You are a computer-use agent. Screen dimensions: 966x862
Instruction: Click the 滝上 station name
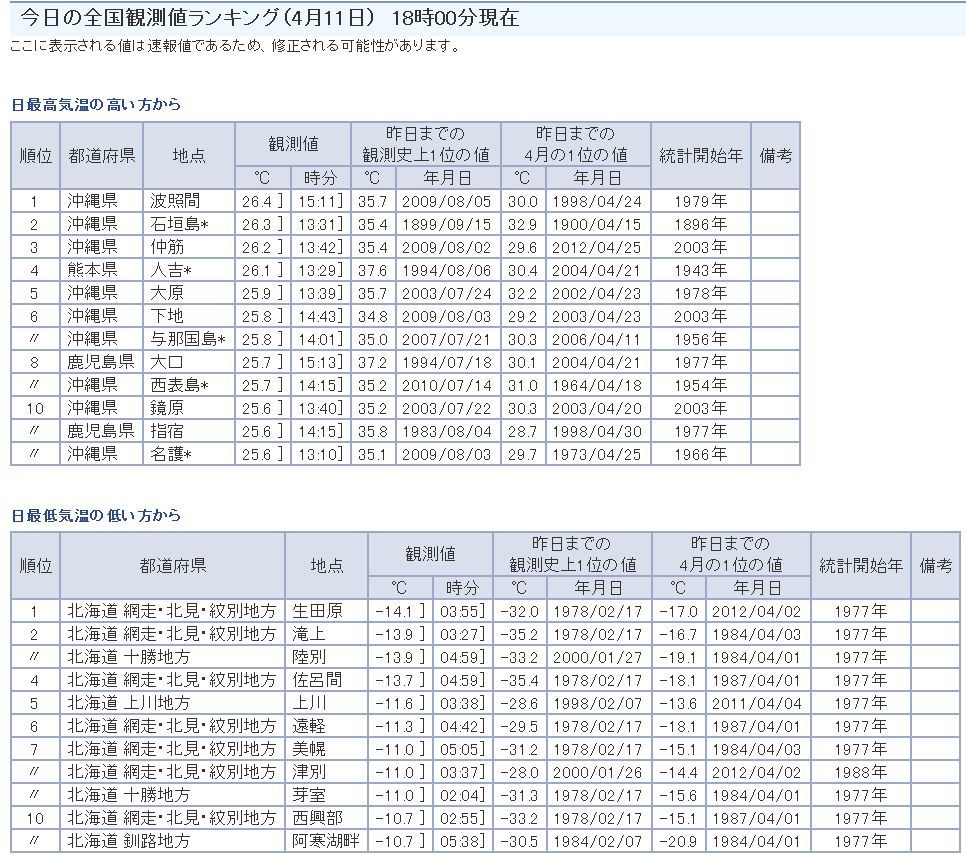[x=308, y=634]
